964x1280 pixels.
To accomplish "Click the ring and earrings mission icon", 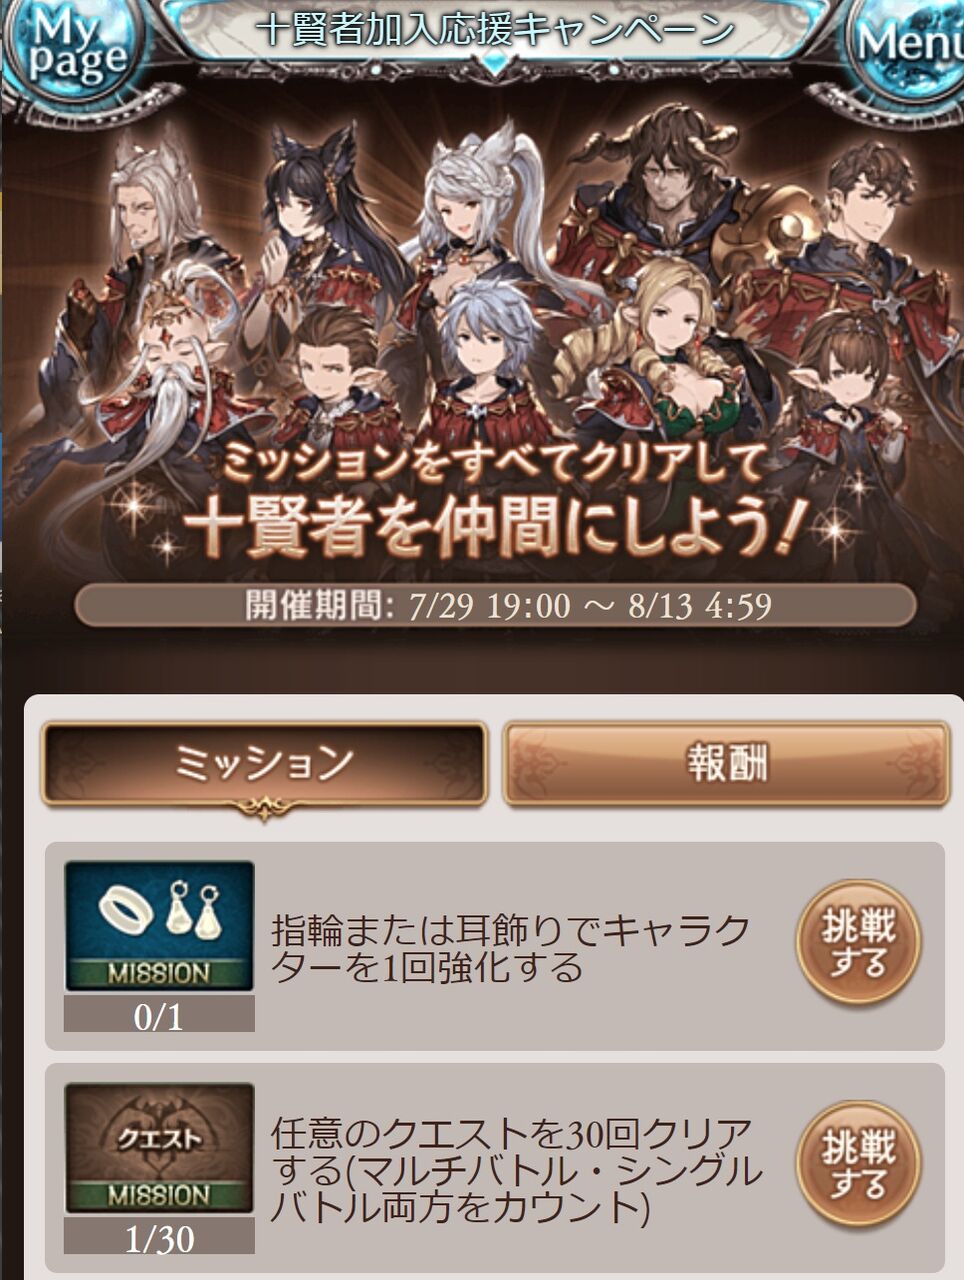I will (x=159, y=926).
